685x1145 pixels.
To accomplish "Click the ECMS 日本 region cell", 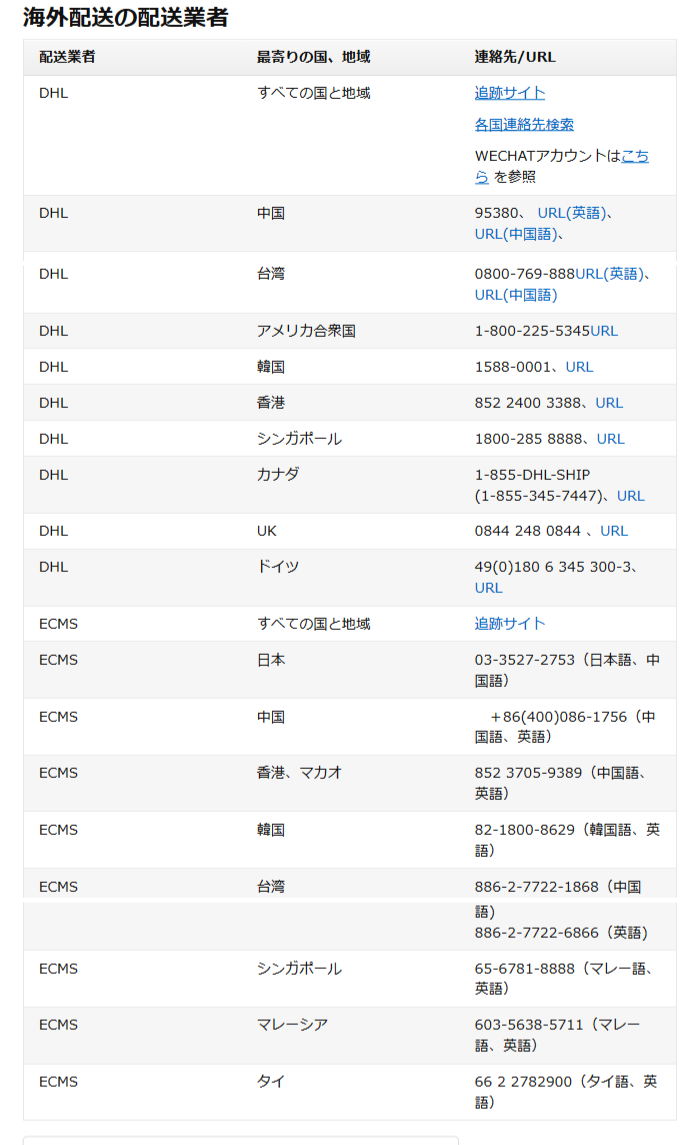I will [x=270, y=659].
